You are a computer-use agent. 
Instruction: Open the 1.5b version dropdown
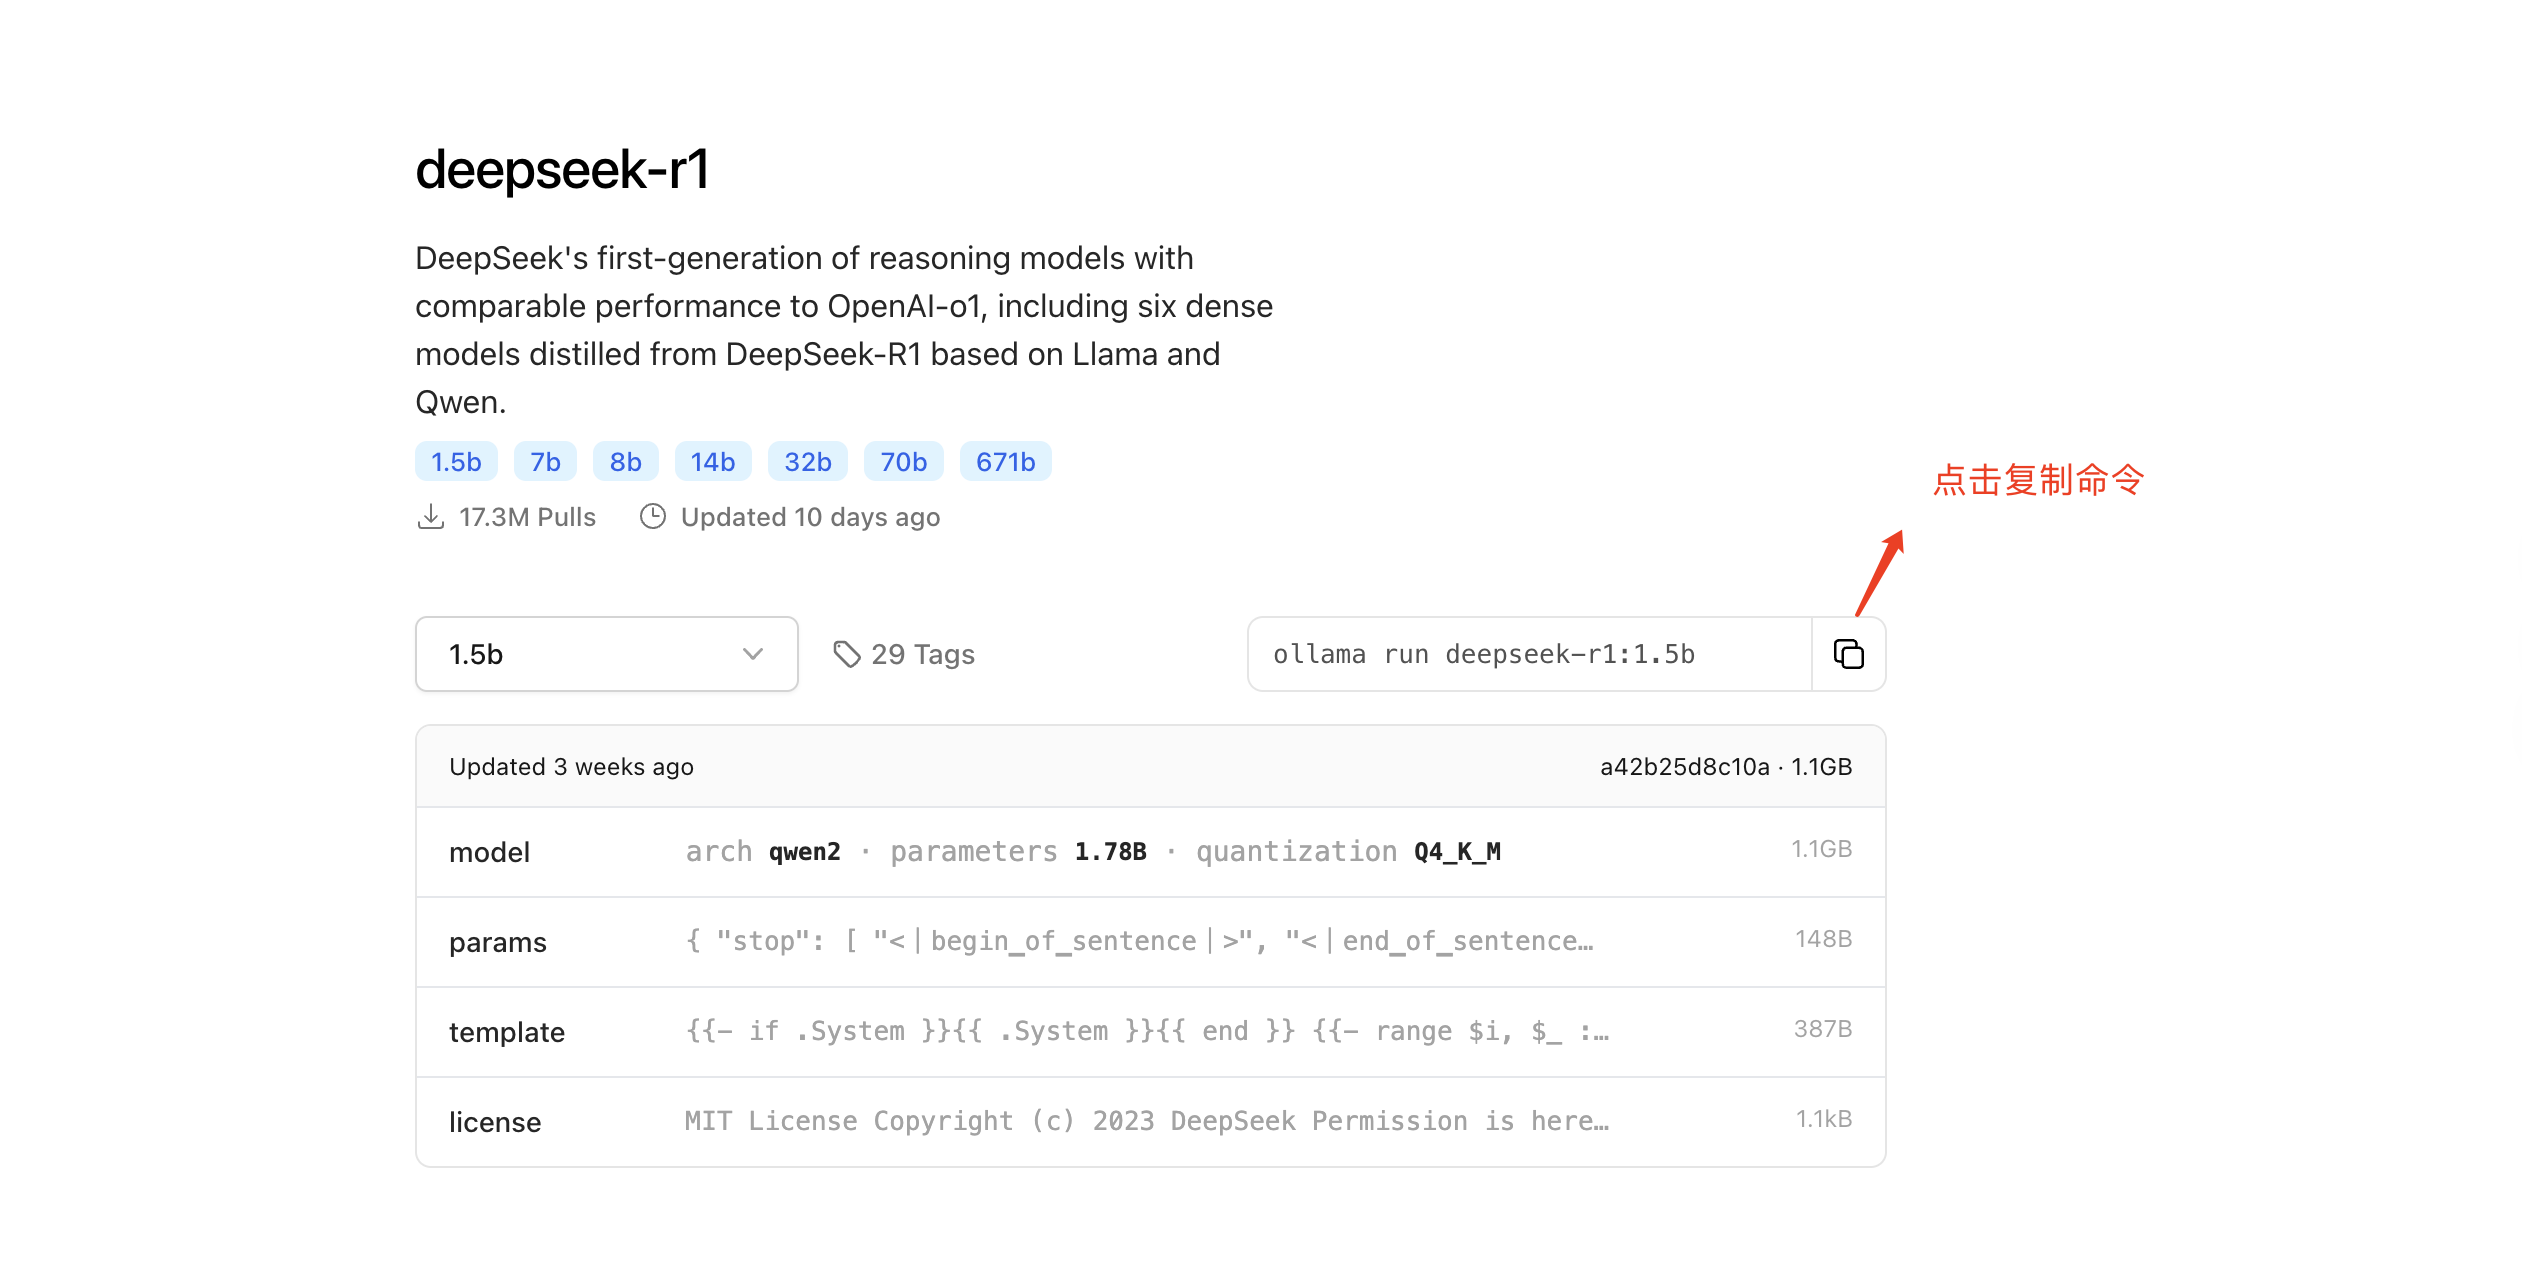pos(605,654)
